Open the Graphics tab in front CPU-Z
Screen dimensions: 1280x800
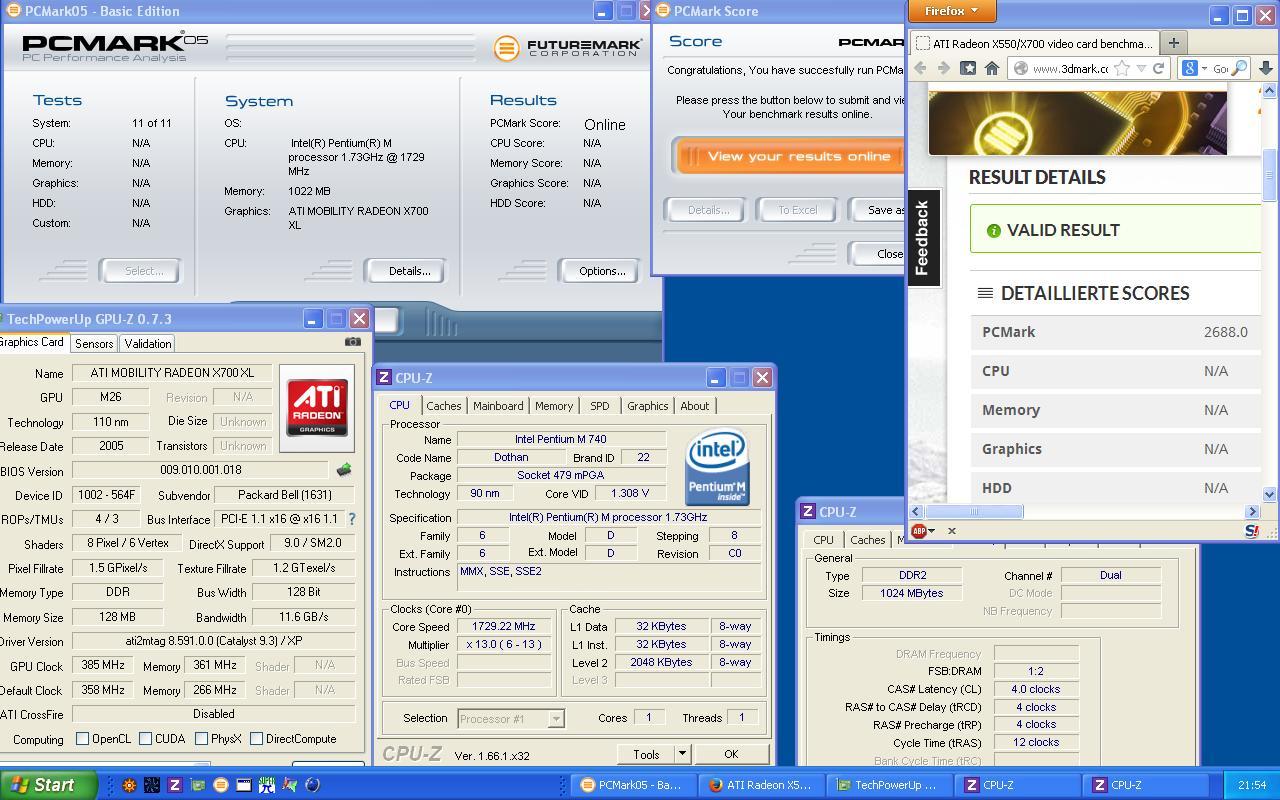tap(647, 406)
